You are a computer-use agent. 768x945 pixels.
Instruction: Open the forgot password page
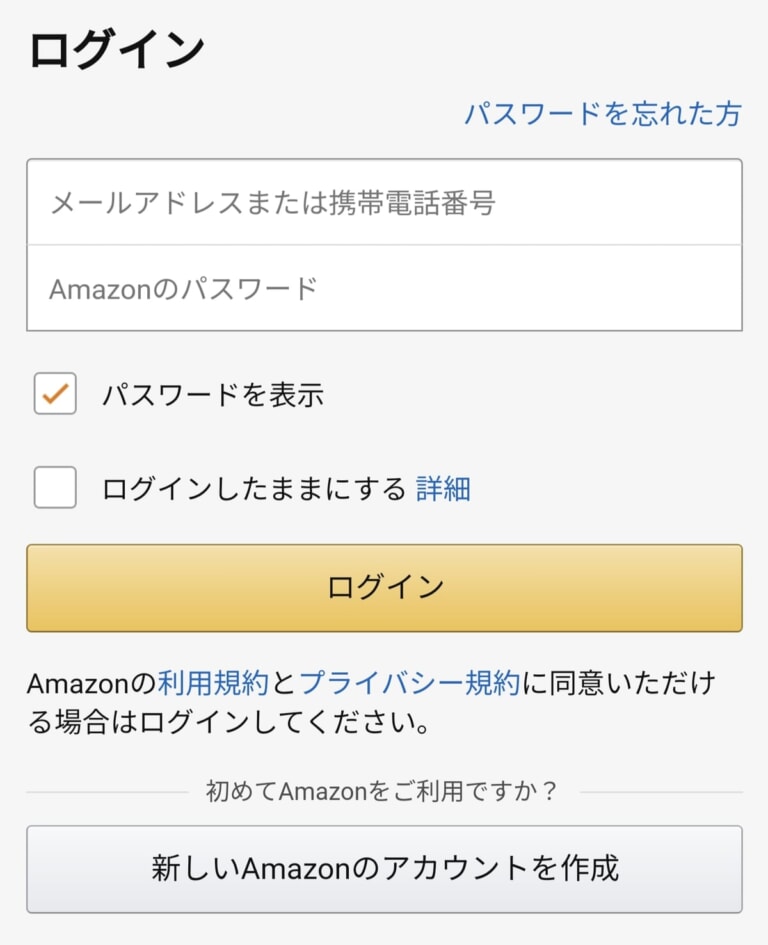604,114
